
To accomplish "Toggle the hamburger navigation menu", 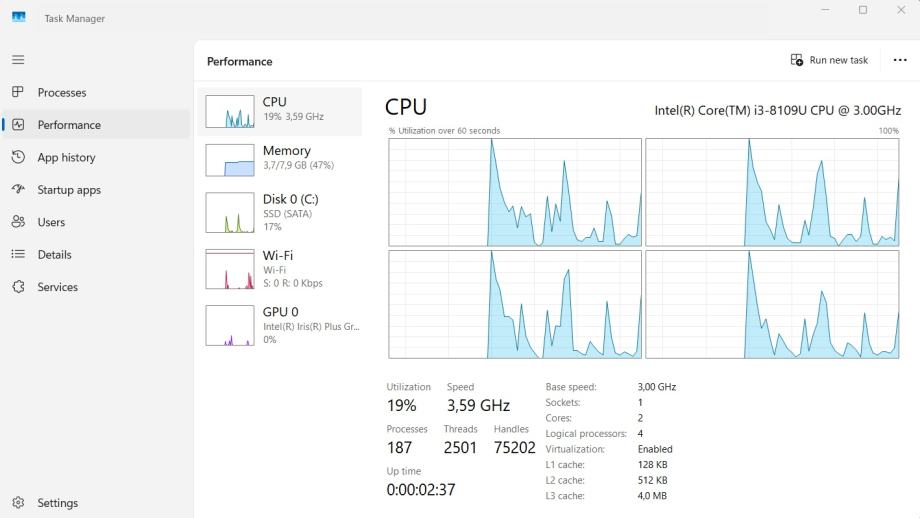I will 18,60.
